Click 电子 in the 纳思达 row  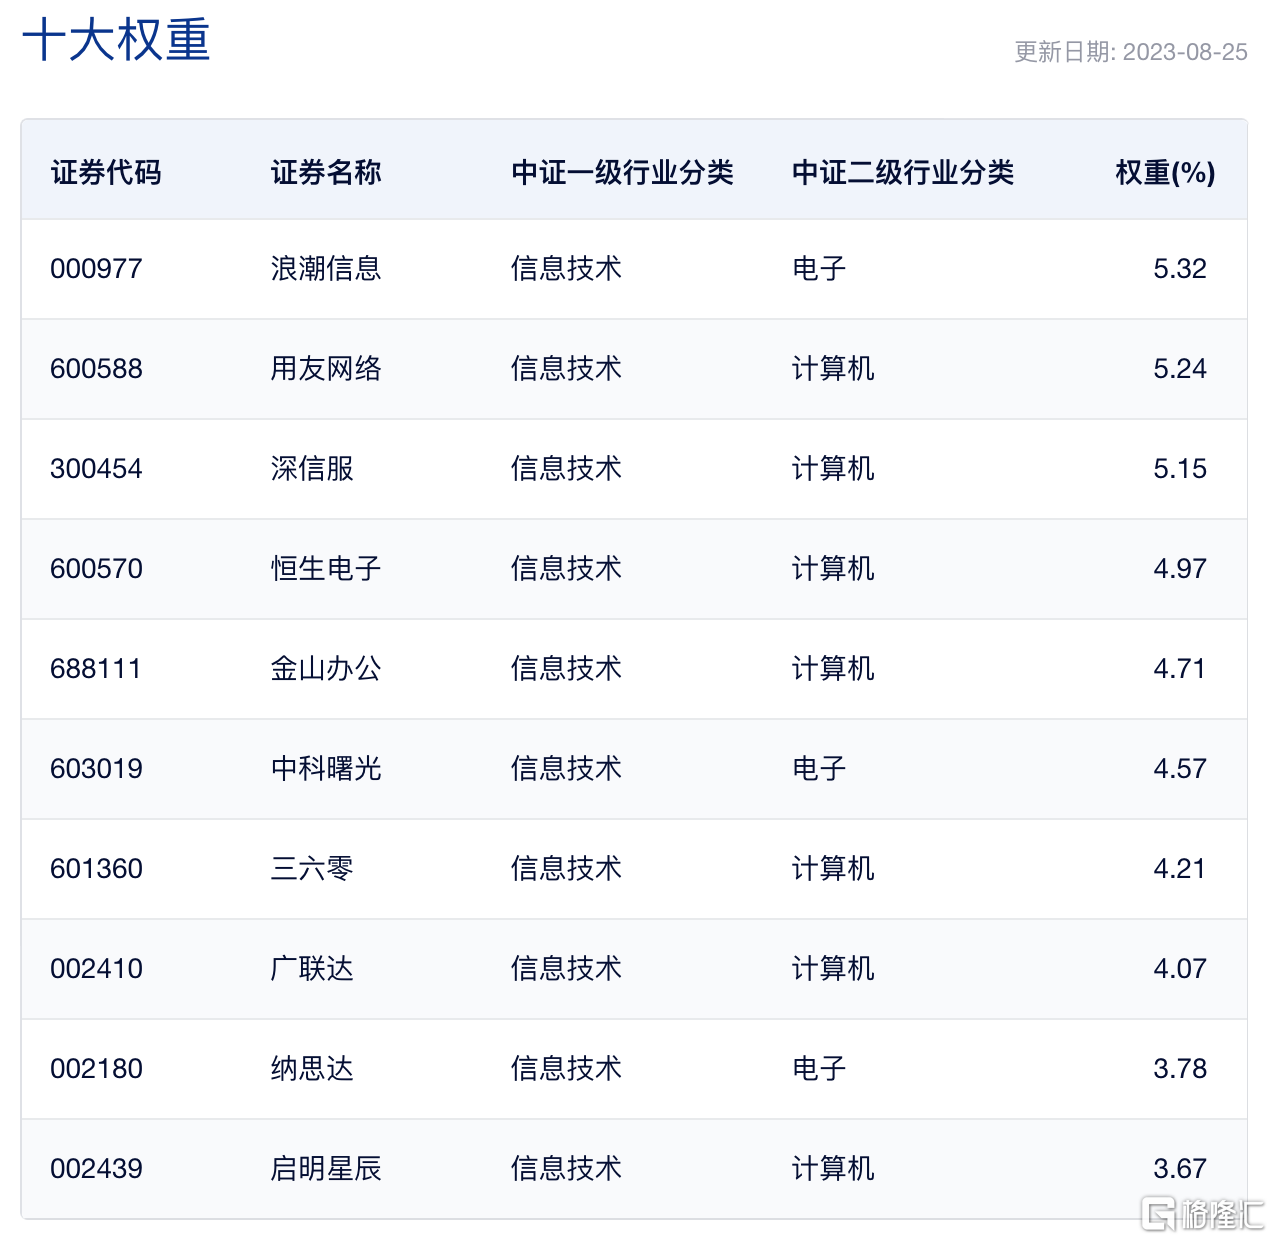point(819,1069)
